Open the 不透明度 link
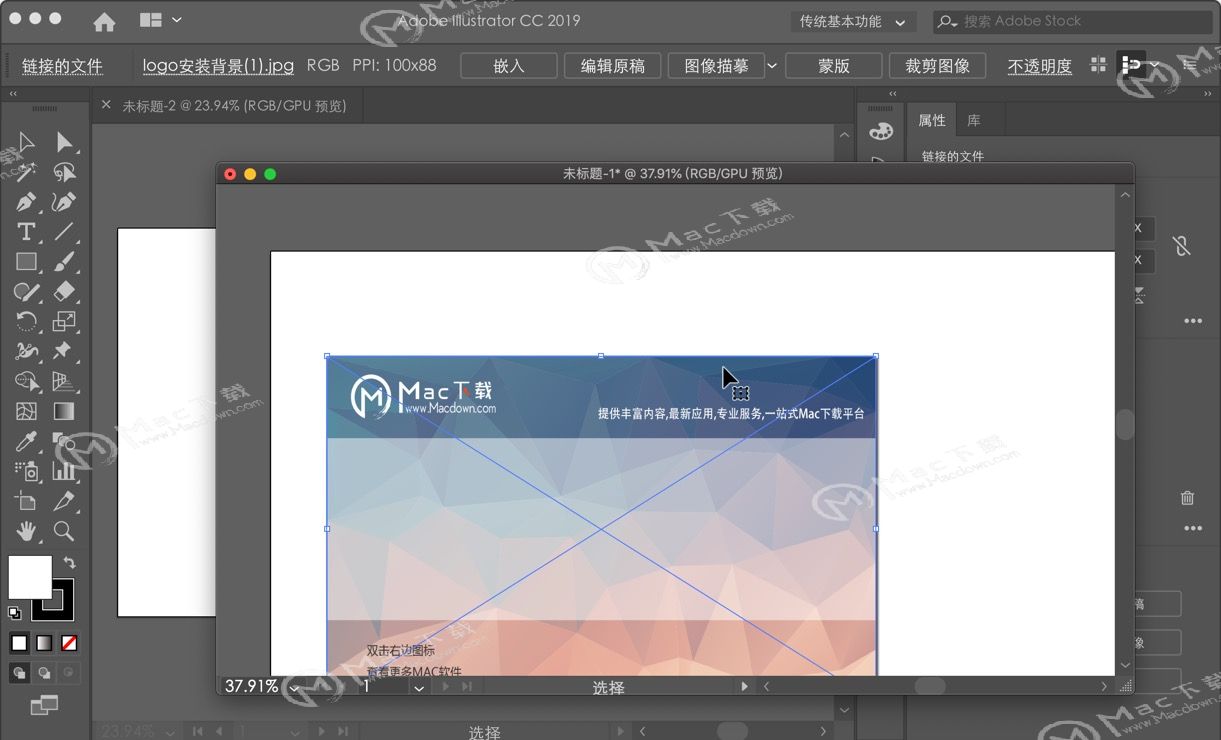 [x=1040, y=66]
